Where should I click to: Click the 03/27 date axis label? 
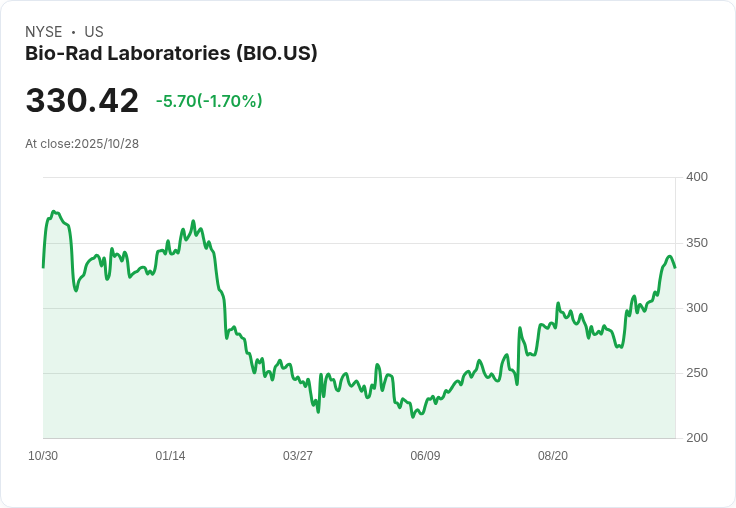(298, 456)
